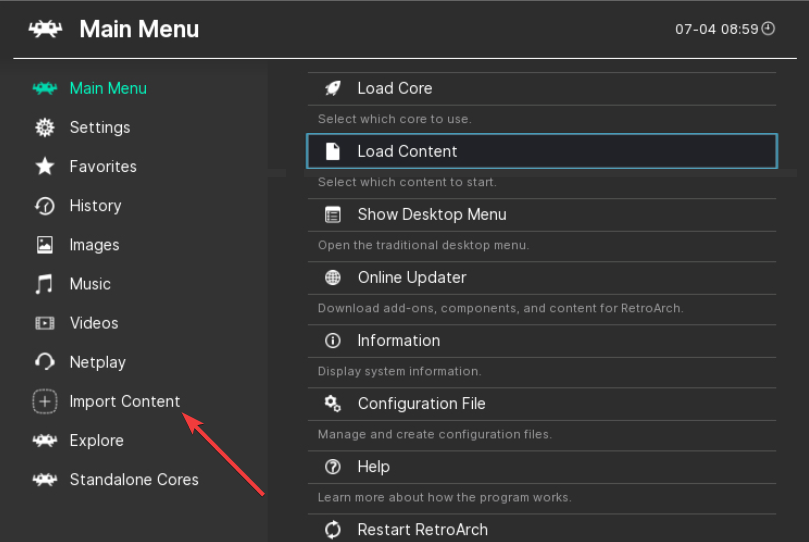This screenshot has width=809, height=542.
Task: Open Show Desktop Menu
Action: (x=432, y=214)
